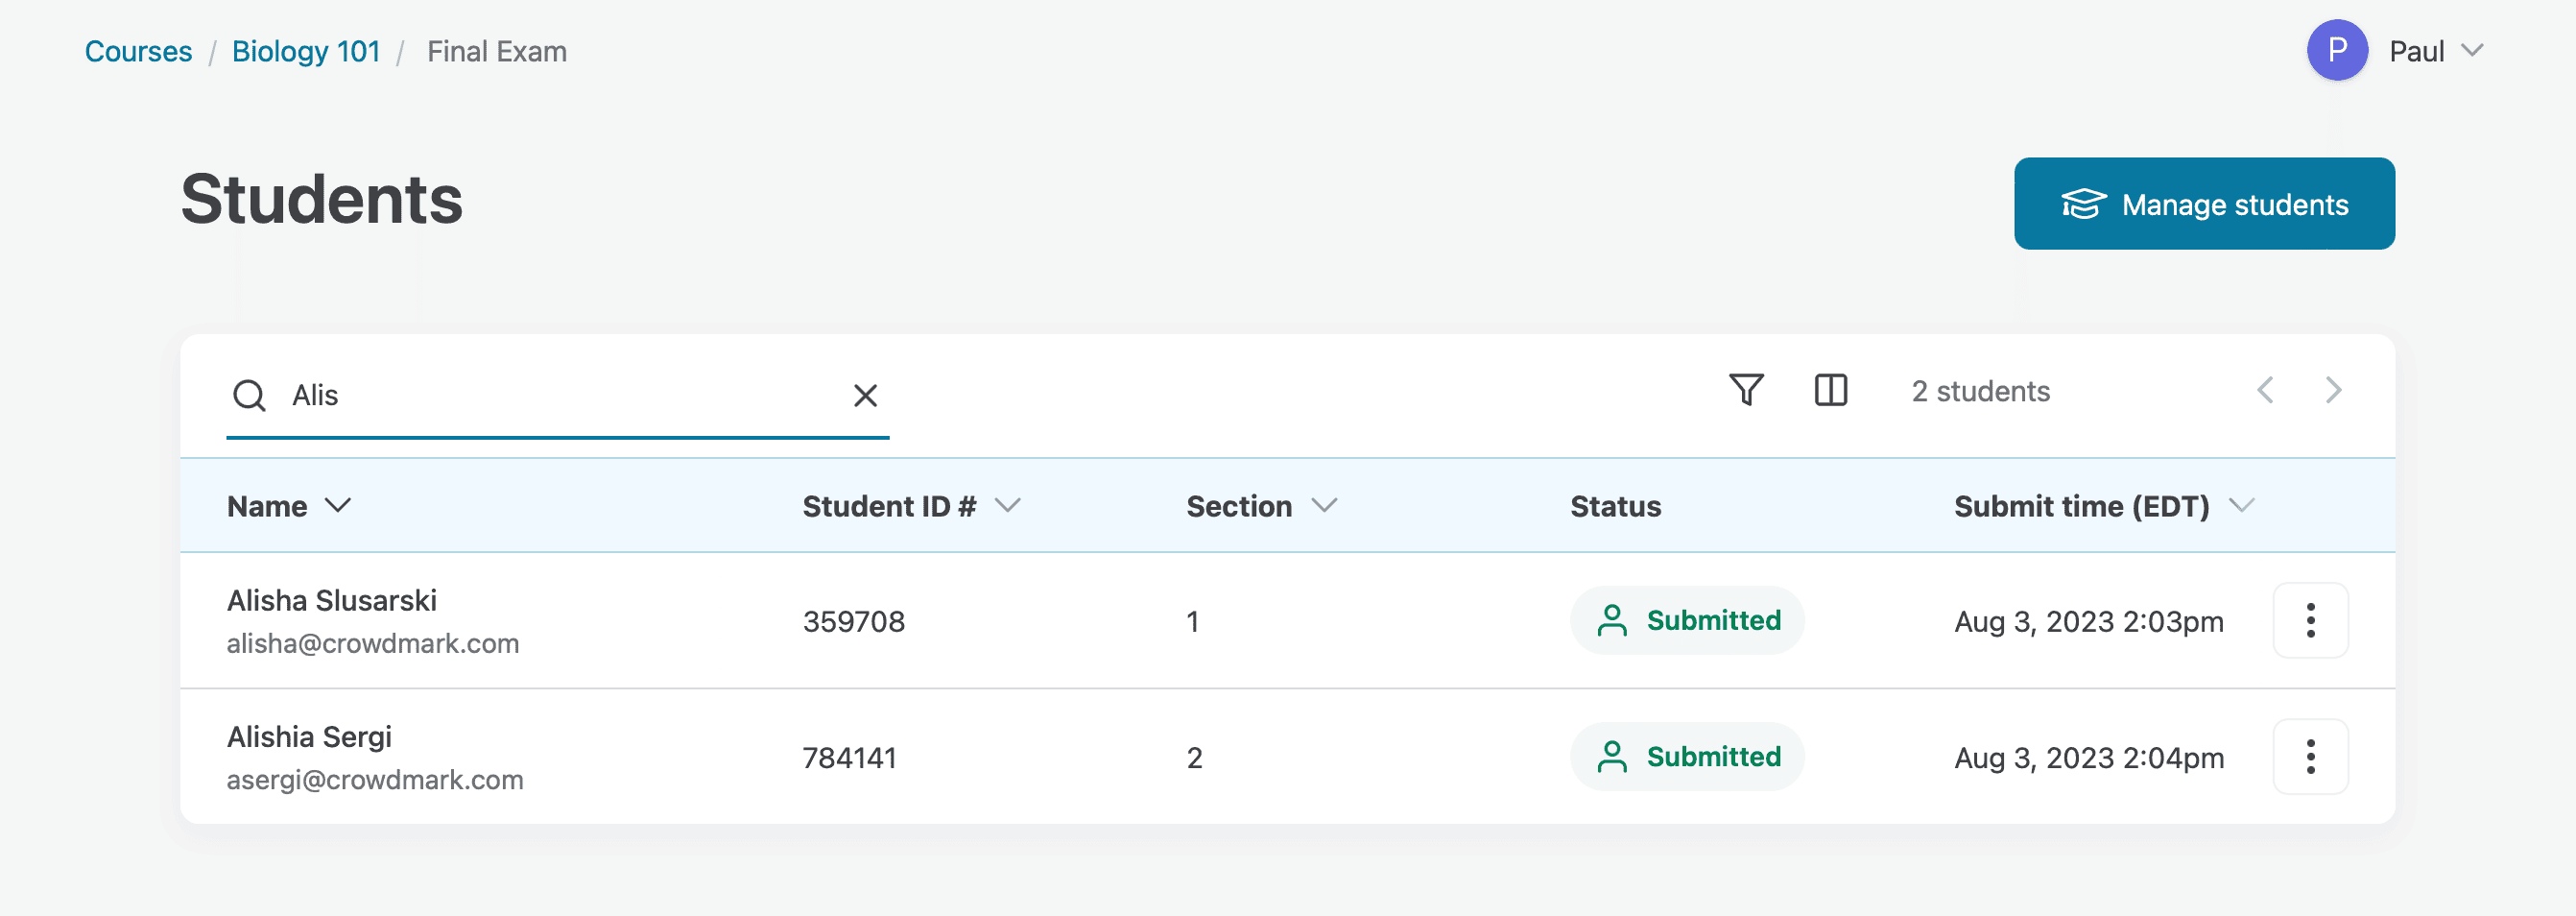Open the kebab menu for Alishia Sergi
The width and height of the screenshot is (2576, 916).
[x=2310, y=757]
